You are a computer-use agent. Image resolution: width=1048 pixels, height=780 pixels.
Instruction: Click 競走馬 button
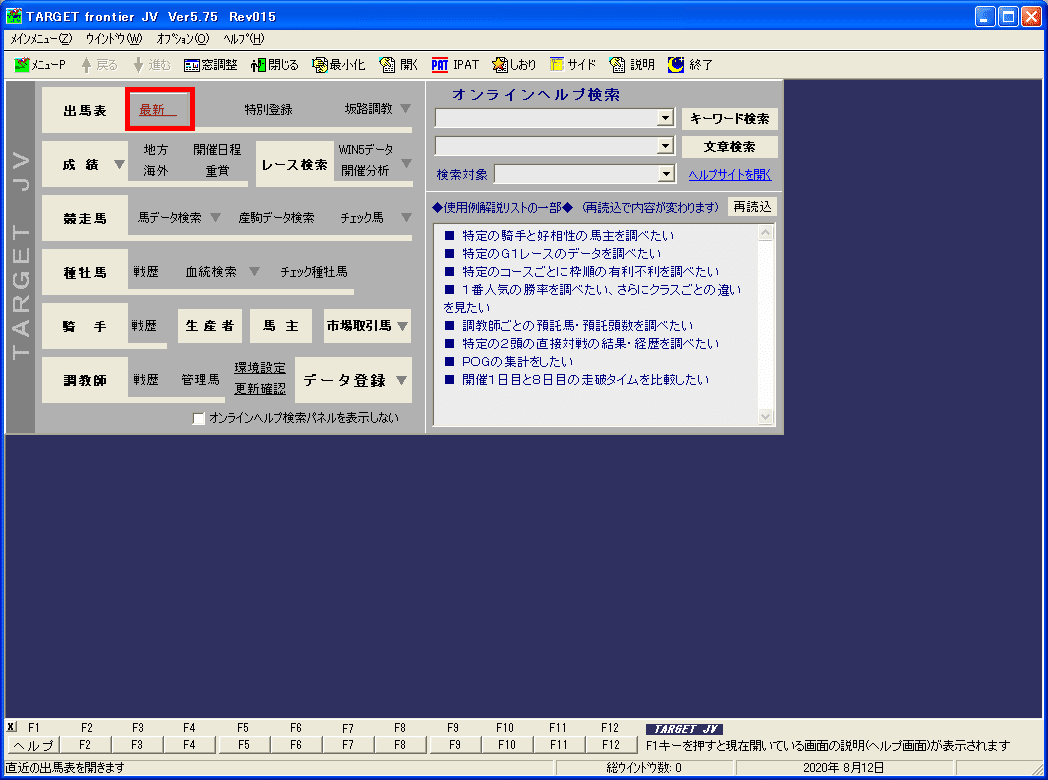tap(85, 219)
